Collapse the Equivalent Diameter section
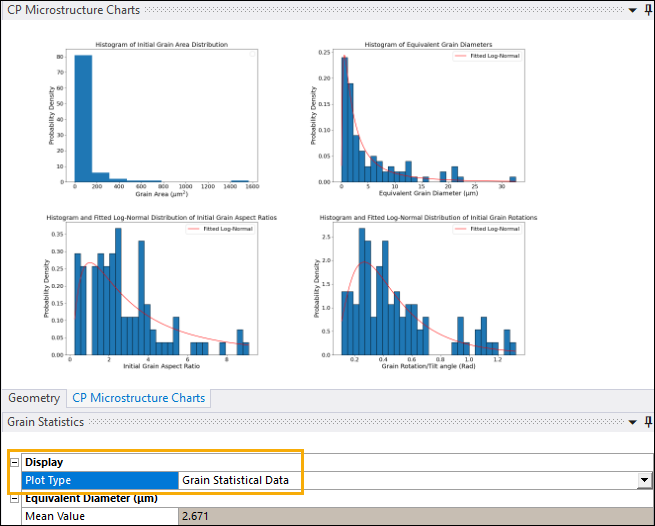The width and height of the screenshot is (655, 526). [15, 498]
